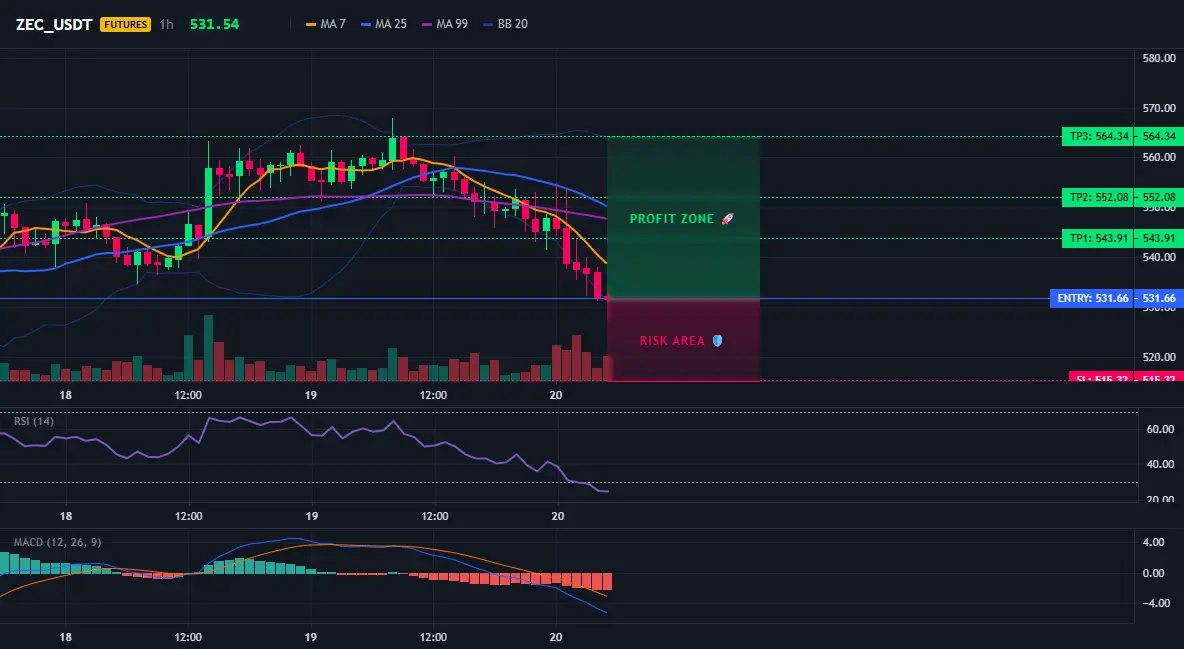Toggle the MA 7 legend entry
Screen dimensions: 1184x649
coord(325,24)
